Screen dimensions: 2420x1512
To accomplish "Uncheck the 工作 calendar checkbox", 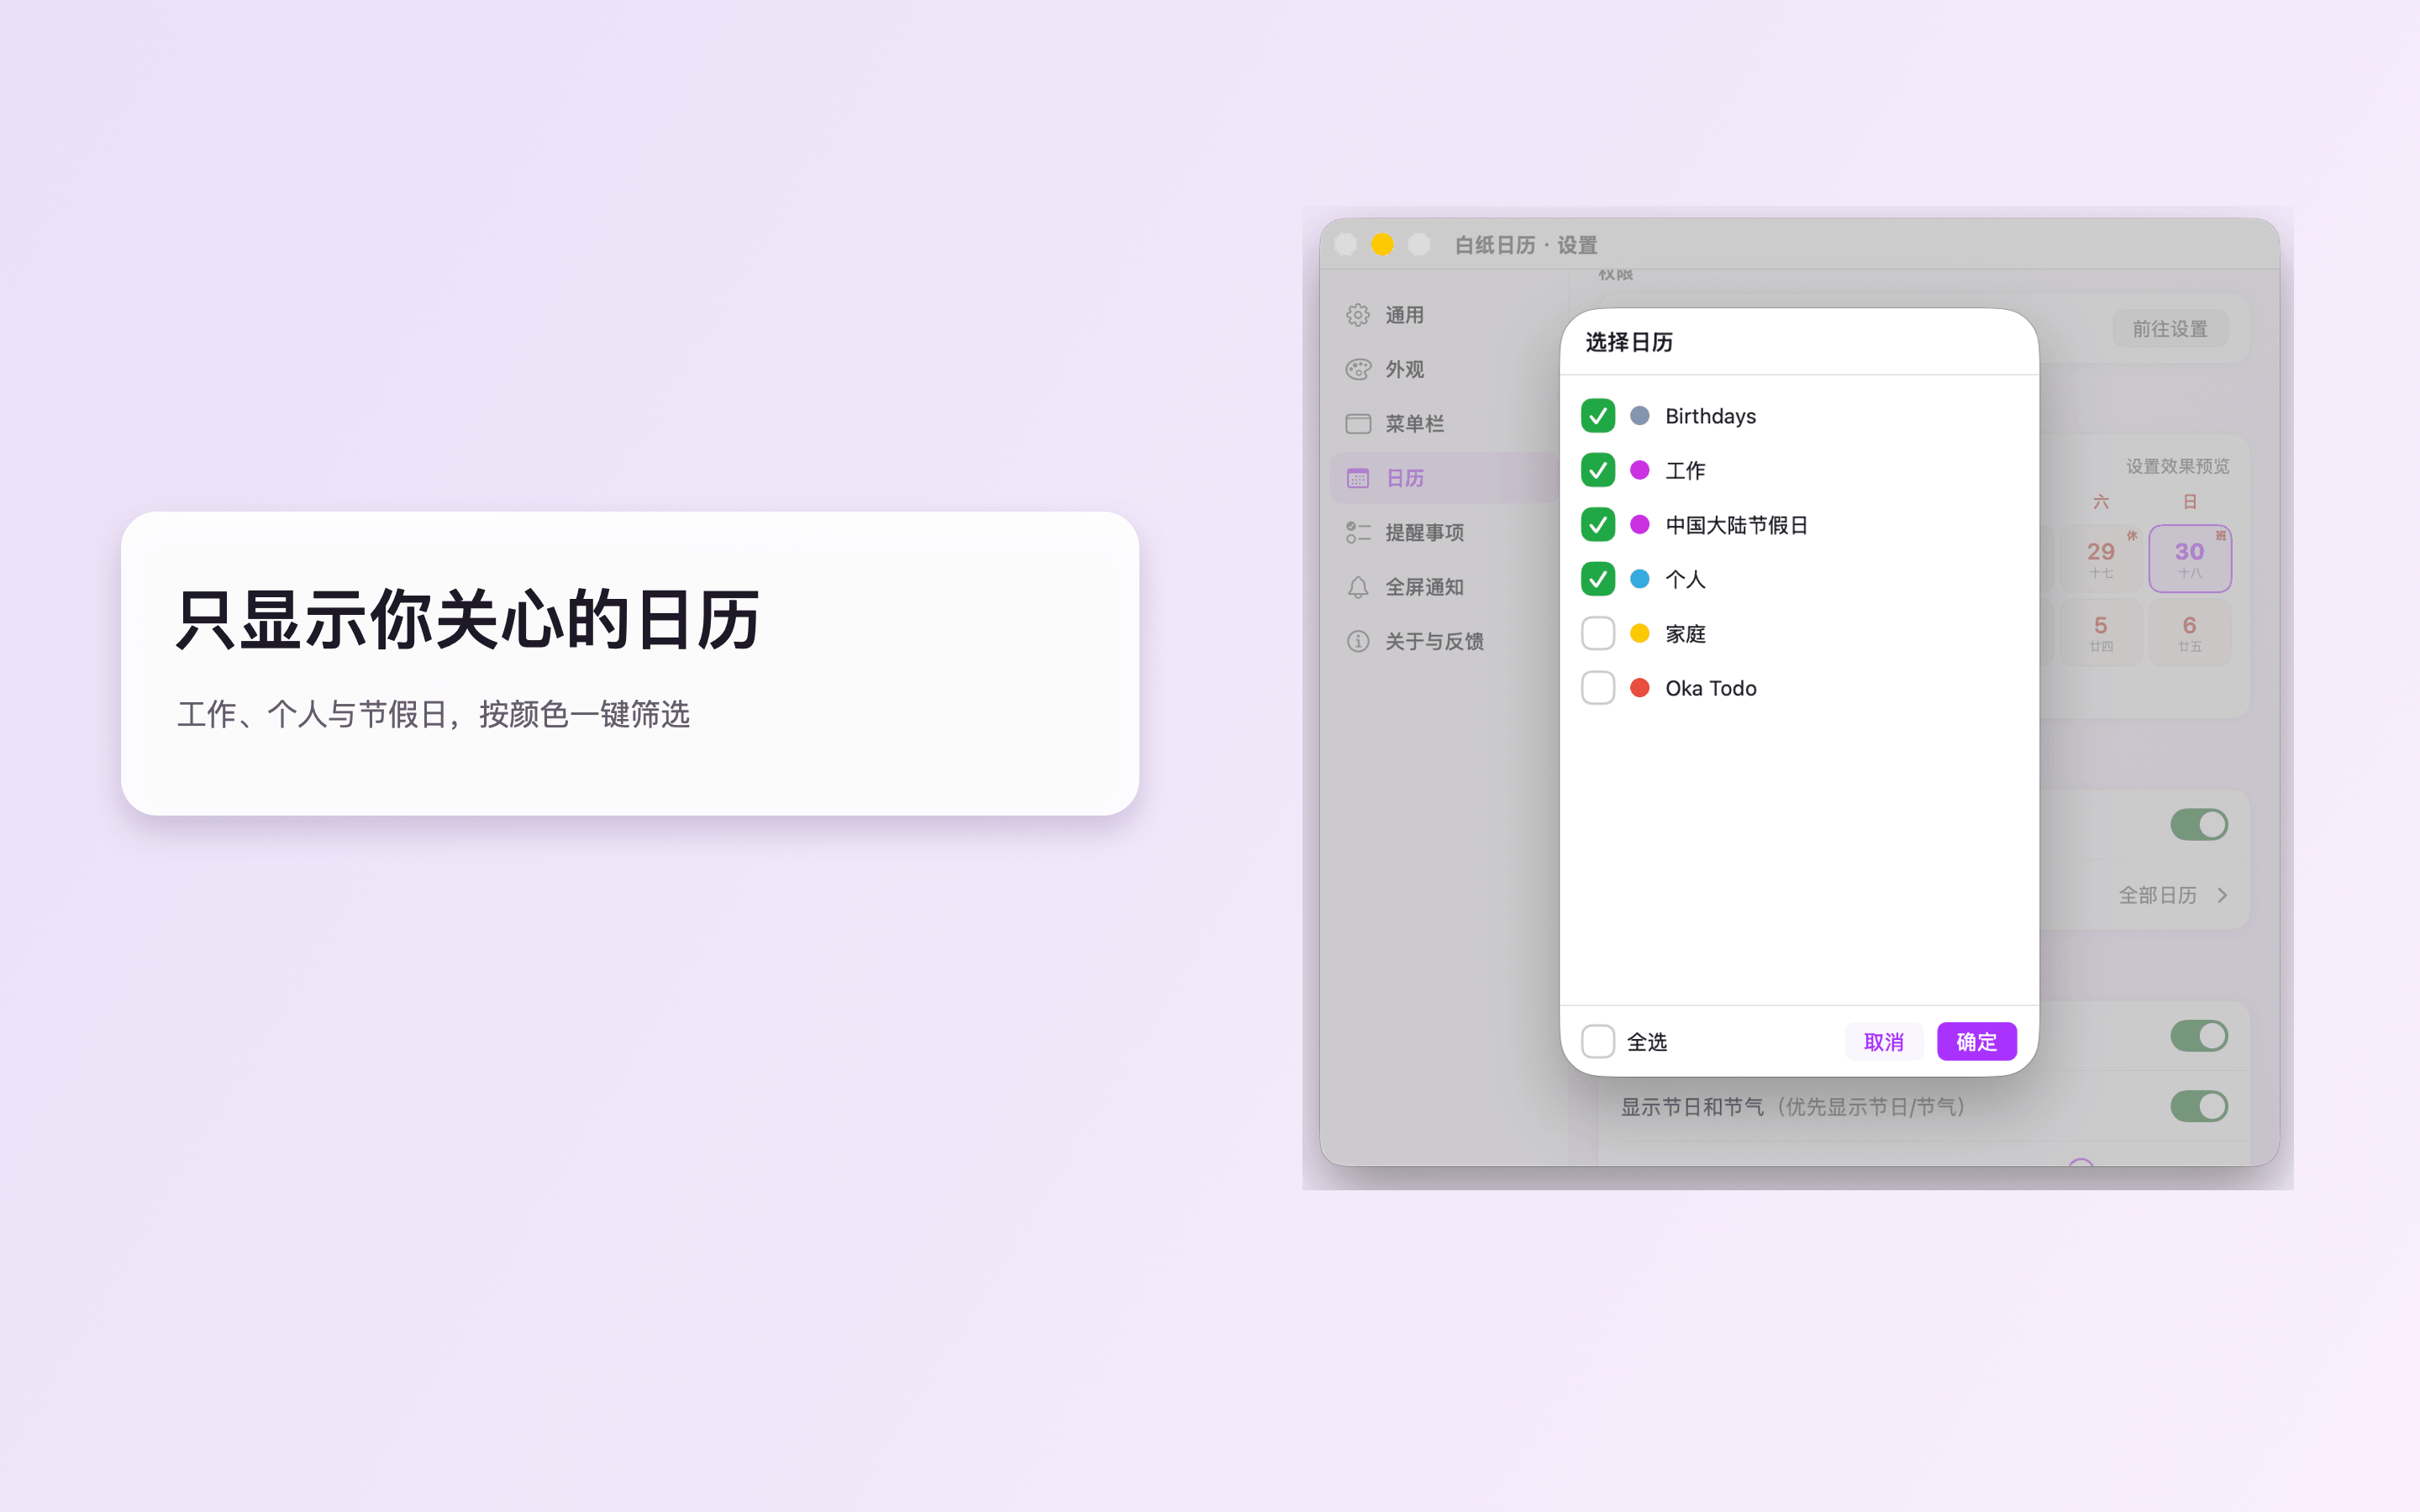I will point(1597,470).
